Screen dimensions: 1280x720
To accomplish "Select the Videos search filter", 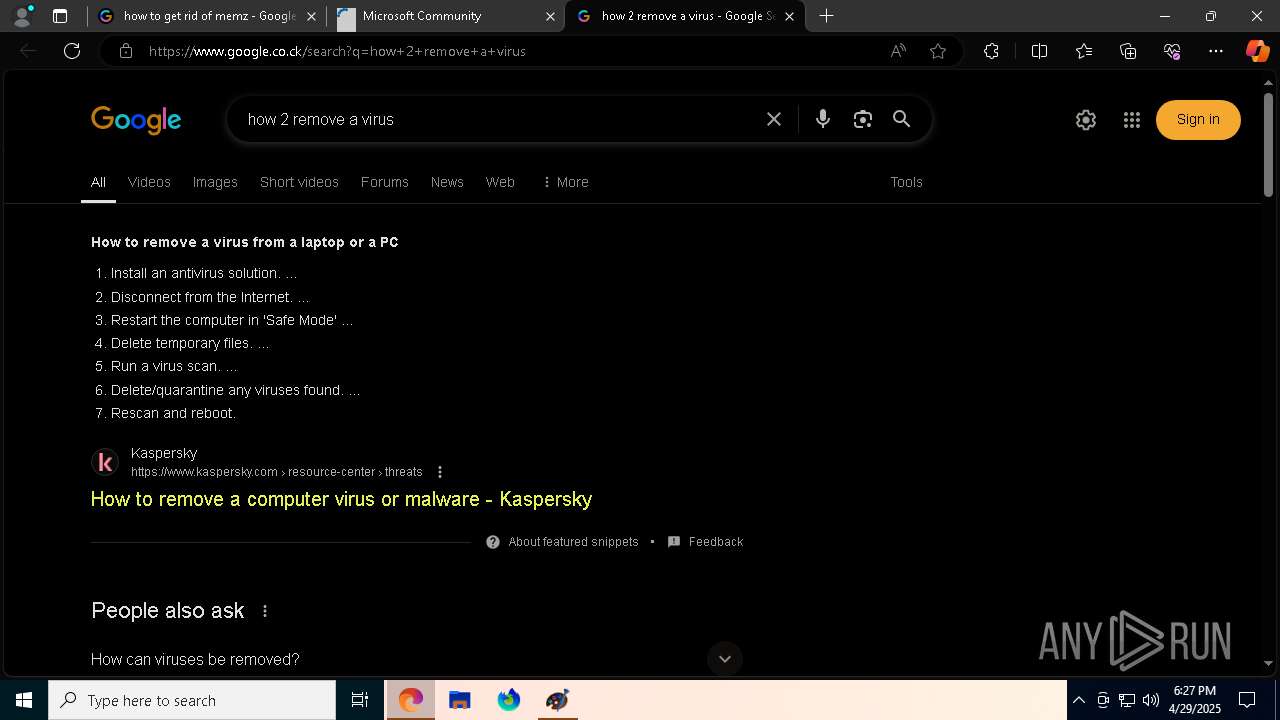I will click(x=149, y=182).
